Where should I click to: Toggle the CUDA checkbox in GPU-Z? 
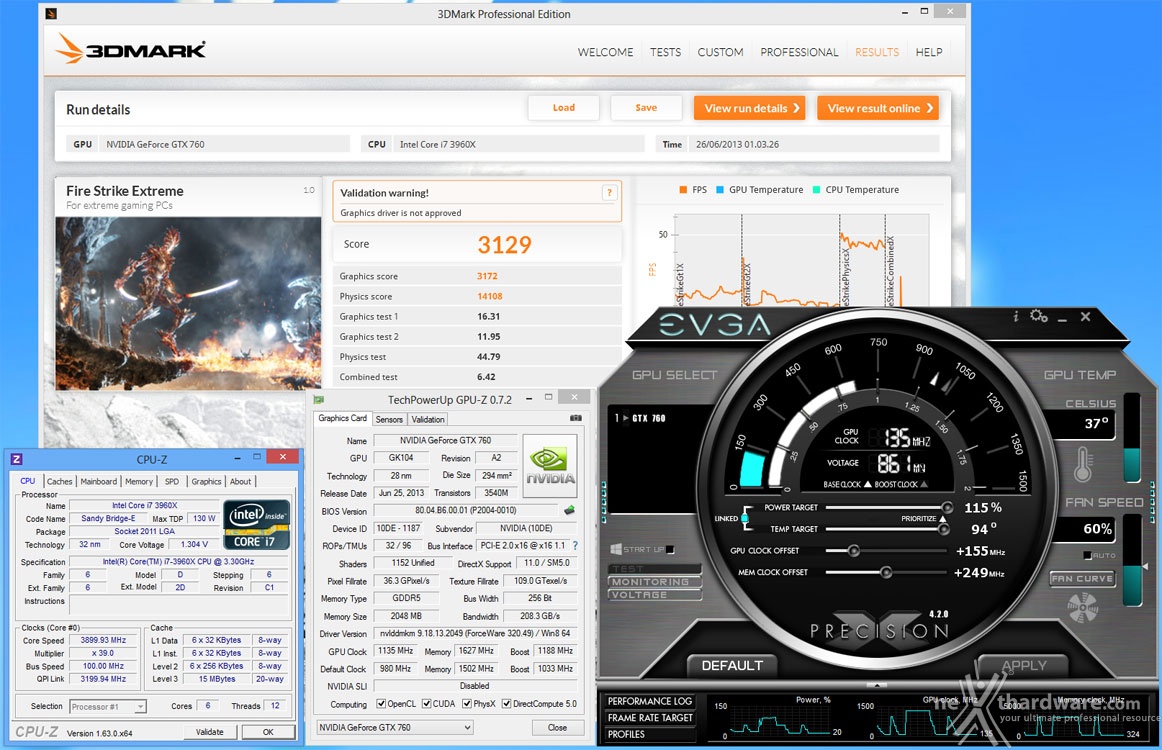[427, 704]
